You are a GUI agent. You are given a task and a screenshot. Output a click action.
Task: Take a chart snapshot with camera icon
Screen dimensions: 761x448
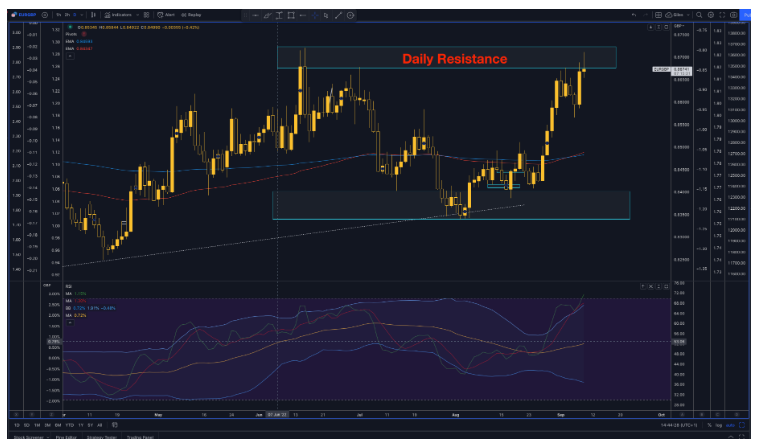[733, 15]
